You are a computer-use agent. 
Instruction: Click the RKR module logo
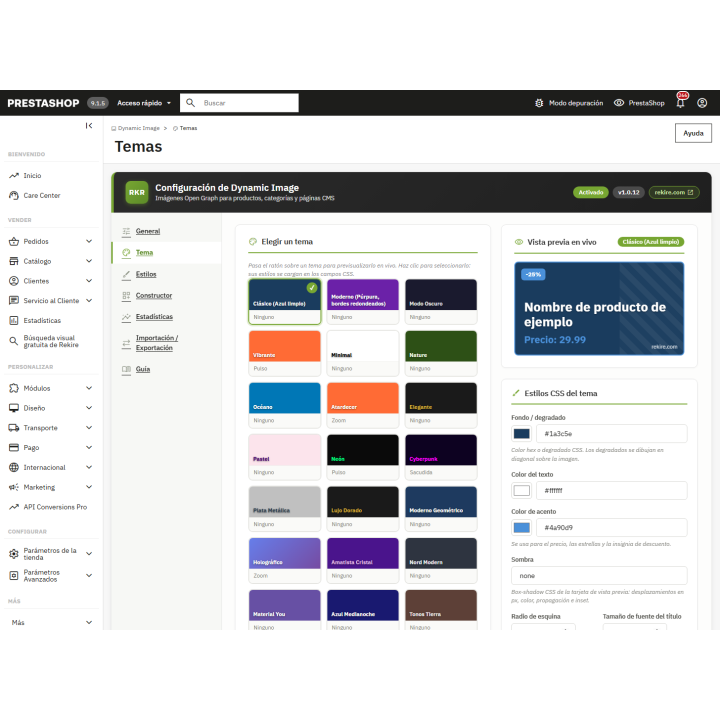coord(137,192)
